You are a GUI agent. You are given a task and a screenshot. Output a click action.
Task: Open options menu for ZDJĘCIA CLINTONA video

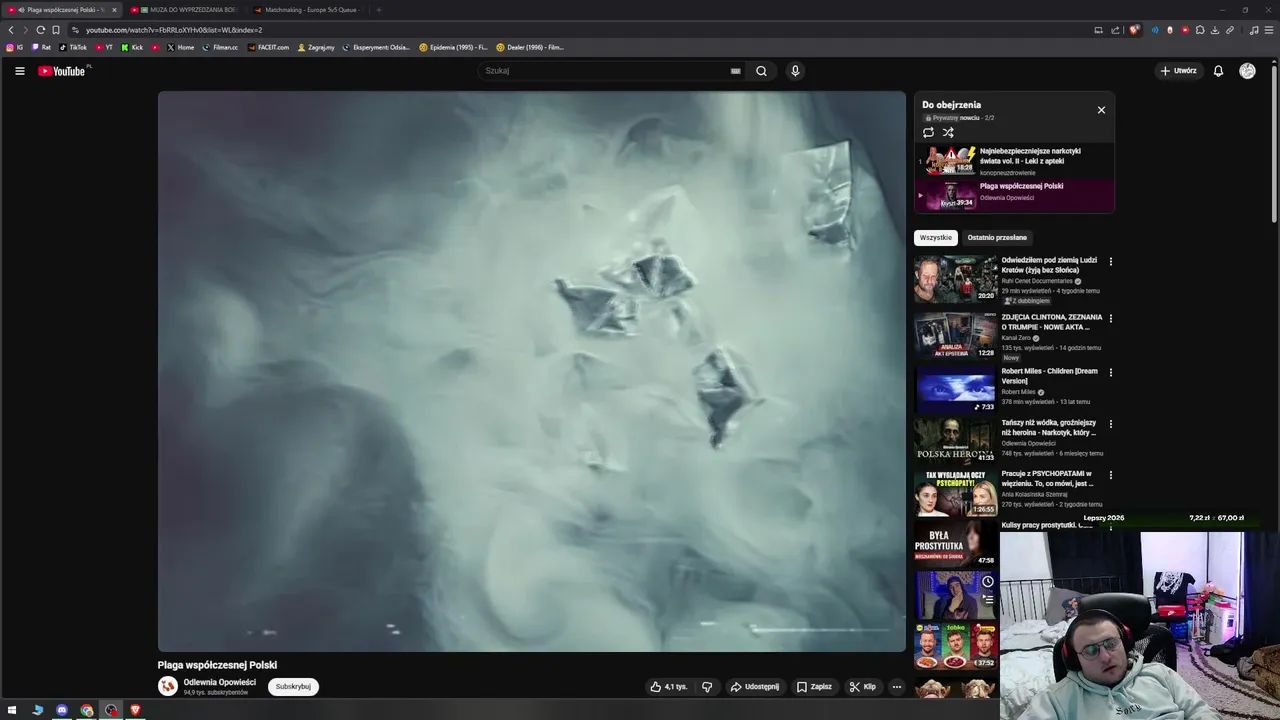pos(1110,319)
